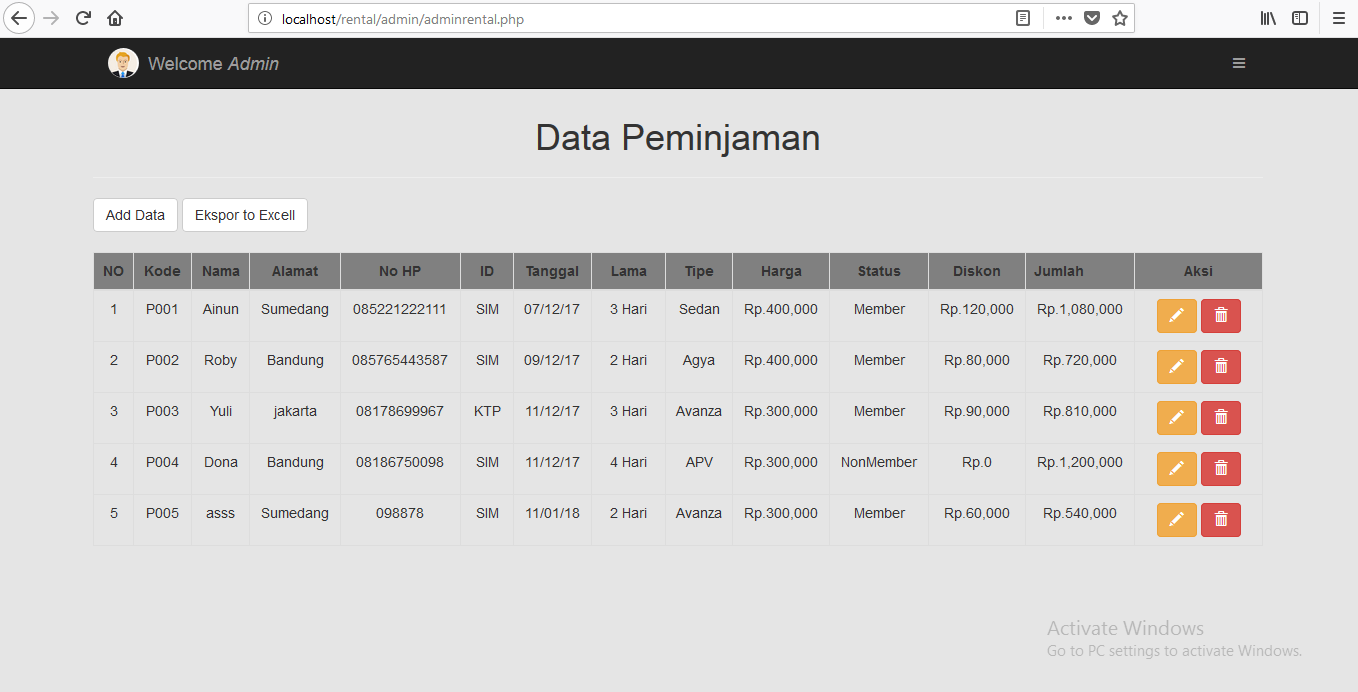Toggle reader view in the address bar

[1022, 18]
